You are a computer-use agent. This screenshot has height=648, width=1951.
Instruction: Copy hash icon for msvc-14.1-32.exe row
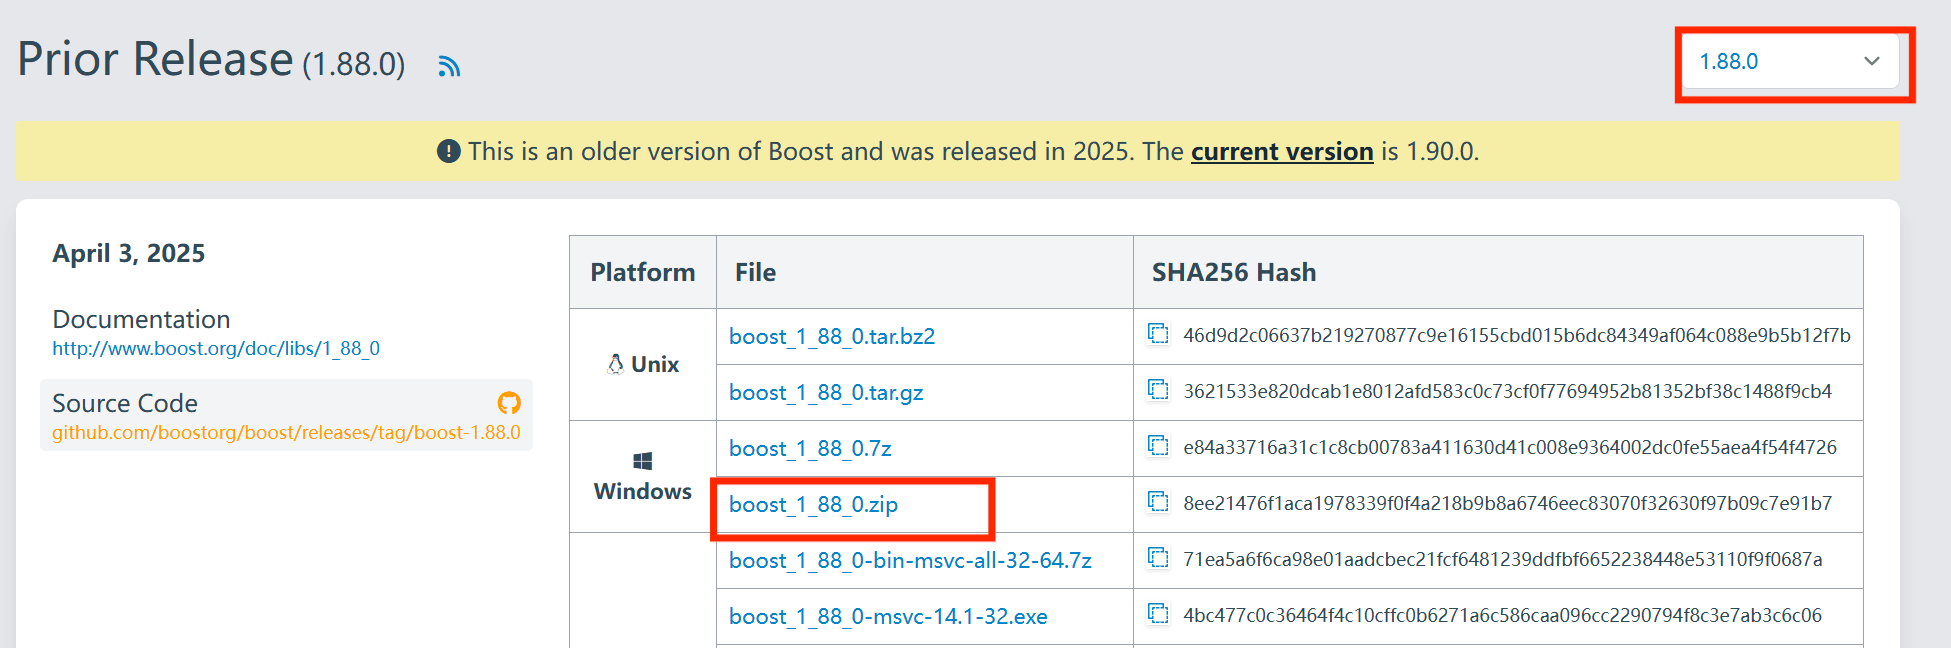tap(1158, 614)
